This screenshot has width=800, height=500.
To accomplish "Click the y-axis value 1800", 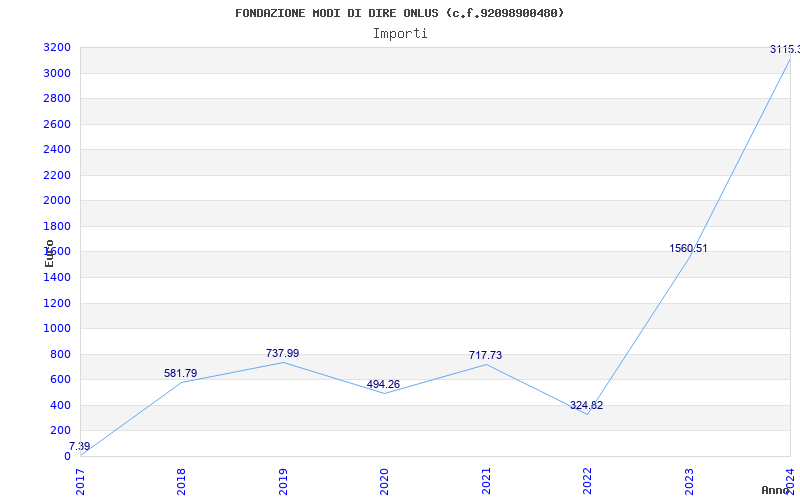I will pos(57,227).
